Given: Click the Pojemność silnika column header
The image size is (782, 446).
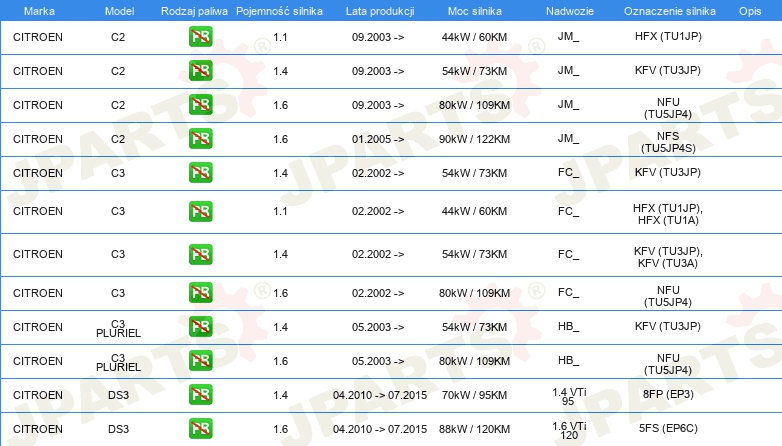Looking at the screenshot, I should tap(279, 11).
